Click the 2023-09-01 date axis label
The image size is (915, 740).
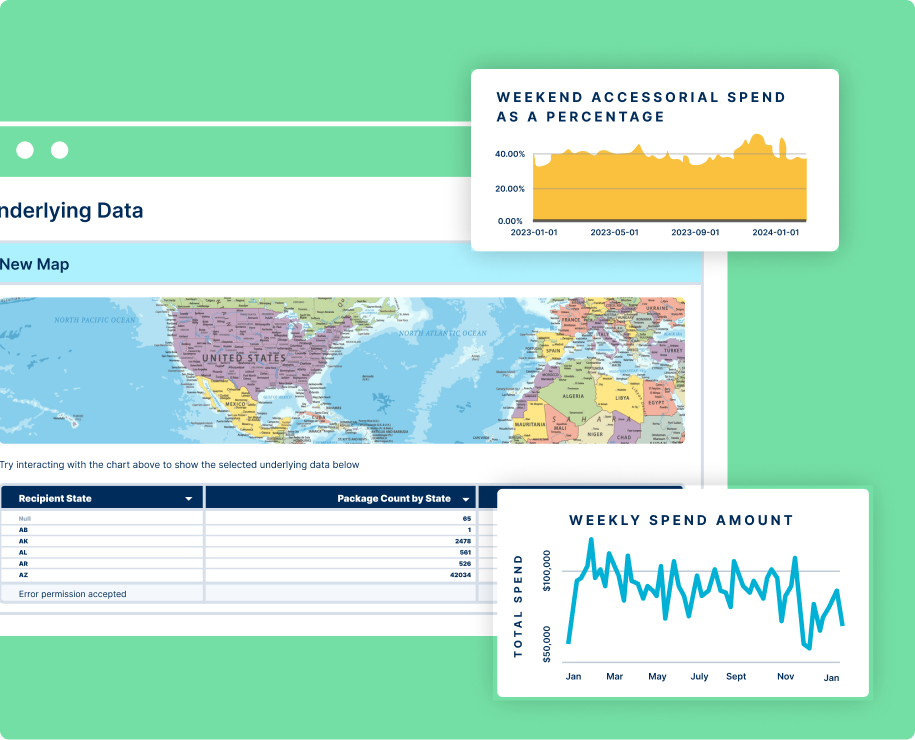pos(695,232)
